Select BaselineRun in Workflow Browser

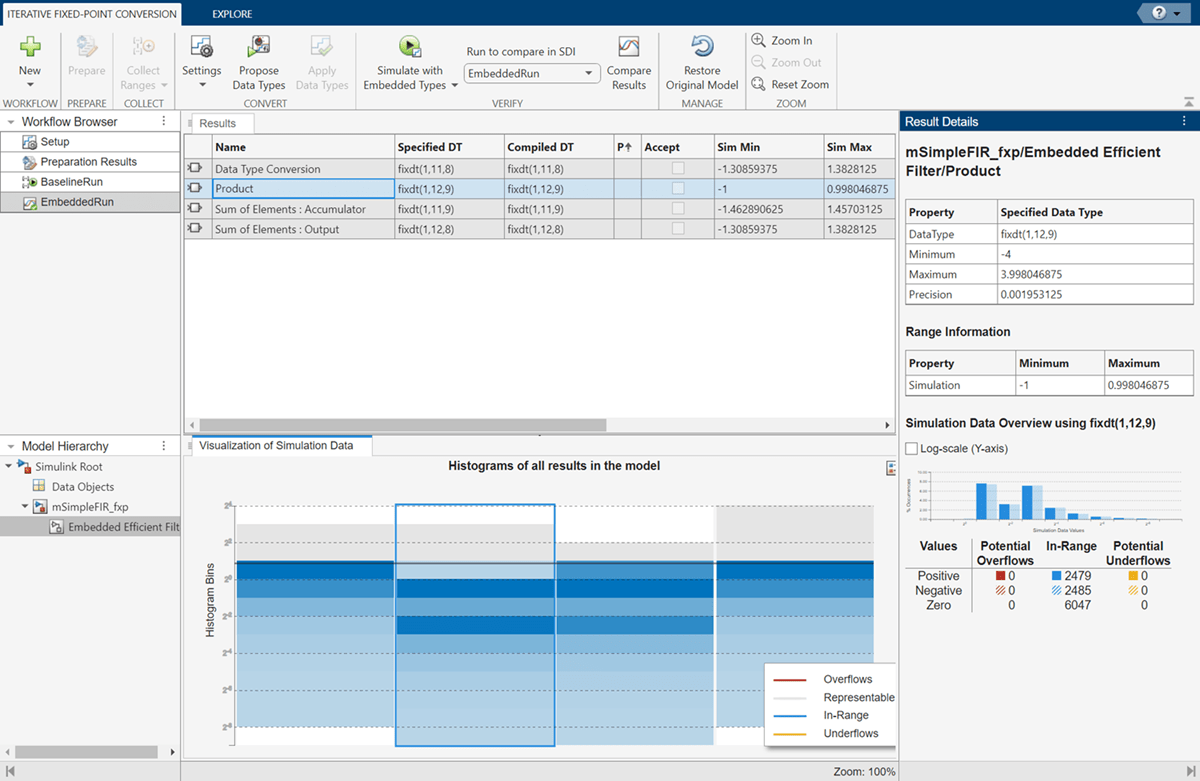[71, 182]
